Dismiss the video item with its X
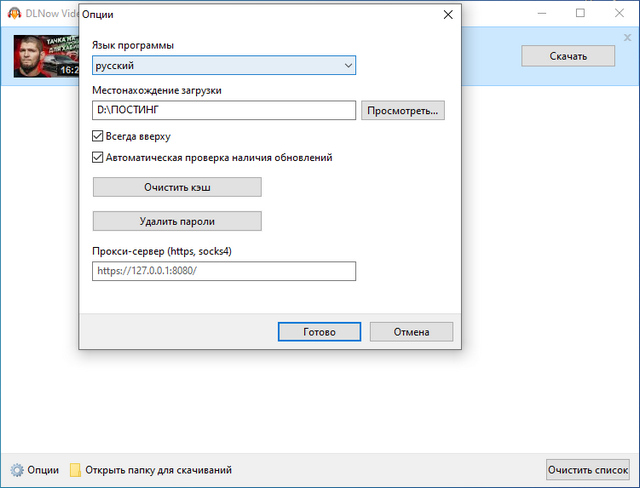The image size is (640, 488). [627, 37]
